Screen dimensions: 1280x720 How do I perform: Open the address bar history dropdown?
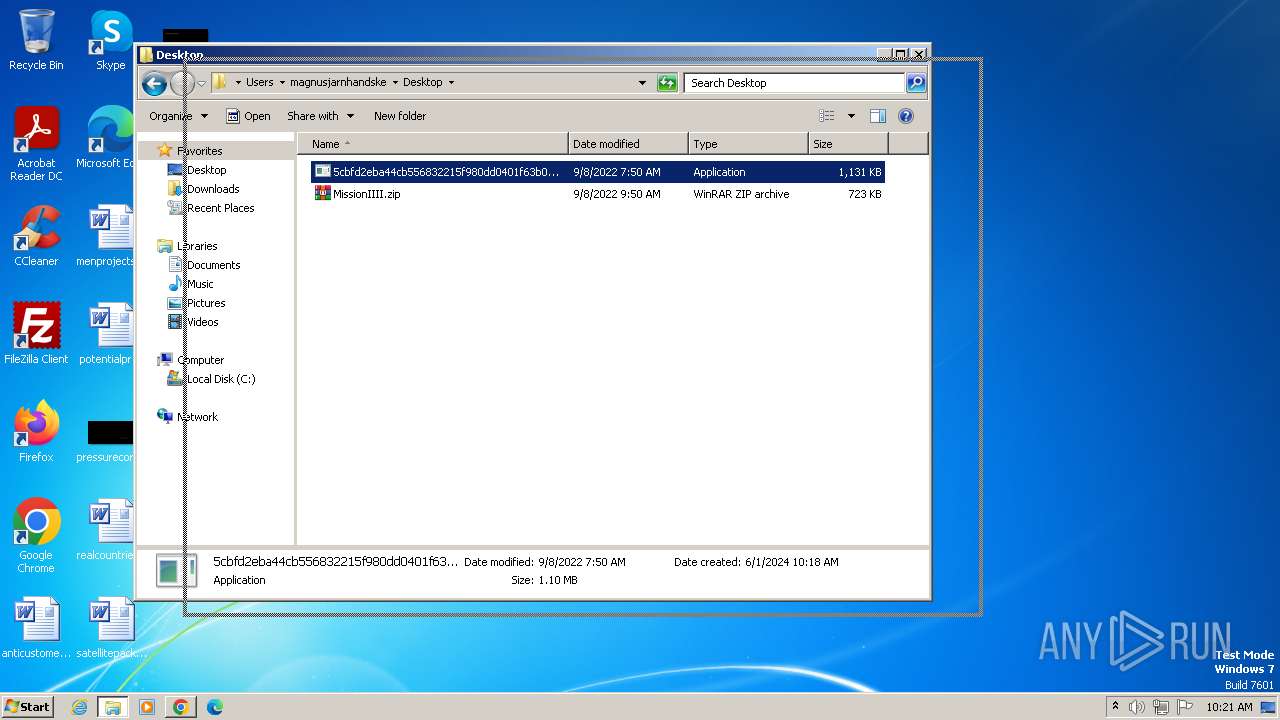642,83
